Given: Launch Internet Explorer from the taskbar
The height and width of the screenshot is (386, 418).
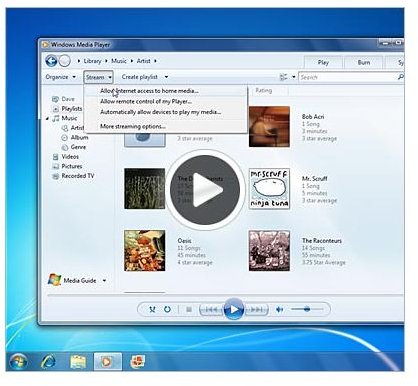Looking at the screenshot, I should coord(48,362).
